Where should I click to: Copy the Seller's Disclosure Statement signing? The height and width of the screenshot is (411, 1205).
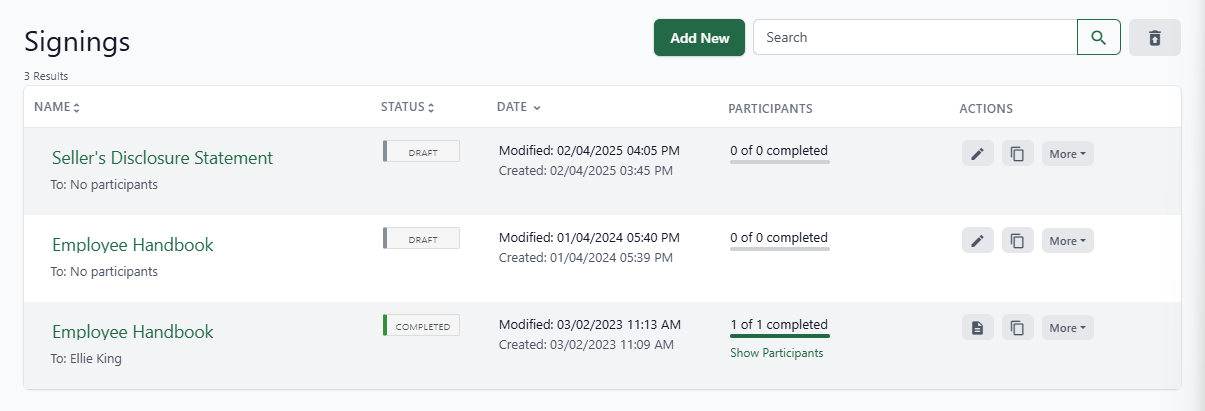[x=1017, y=154]
